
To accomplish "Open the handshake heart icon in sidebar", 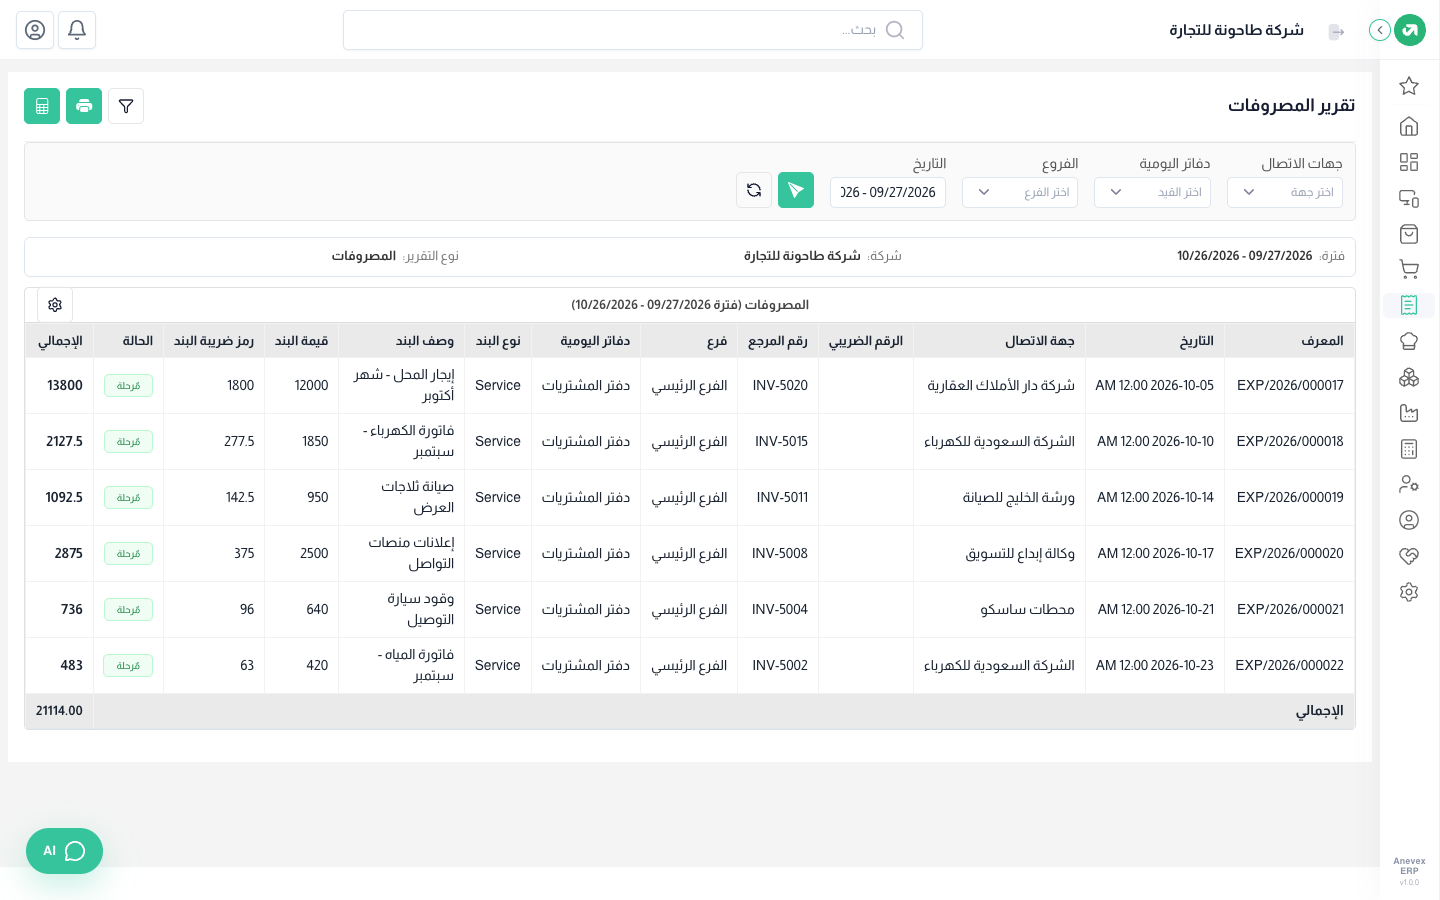I will 1409,556.
